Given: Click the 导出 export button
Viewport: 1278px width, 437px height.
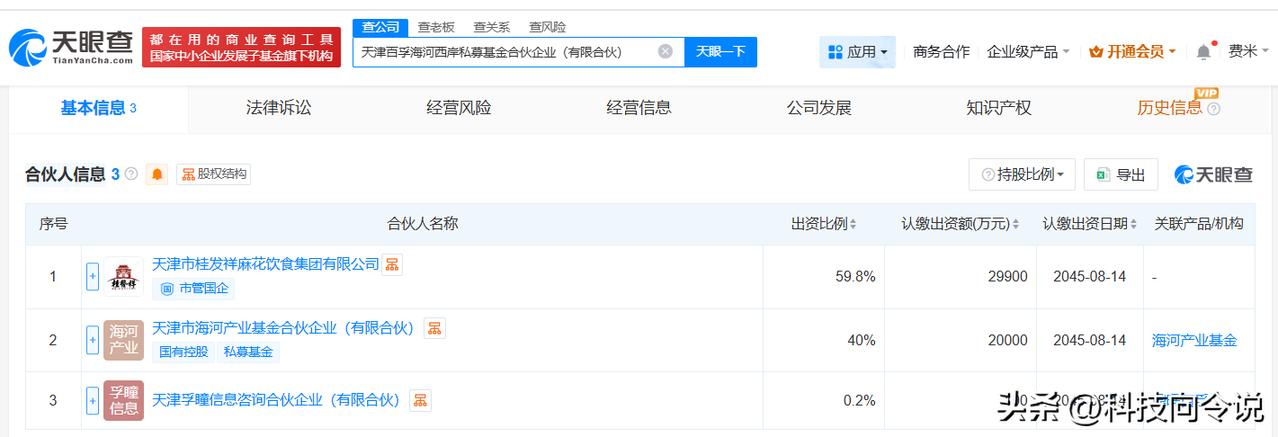Looking at the screenshot, I should [x=1121, y=174].
